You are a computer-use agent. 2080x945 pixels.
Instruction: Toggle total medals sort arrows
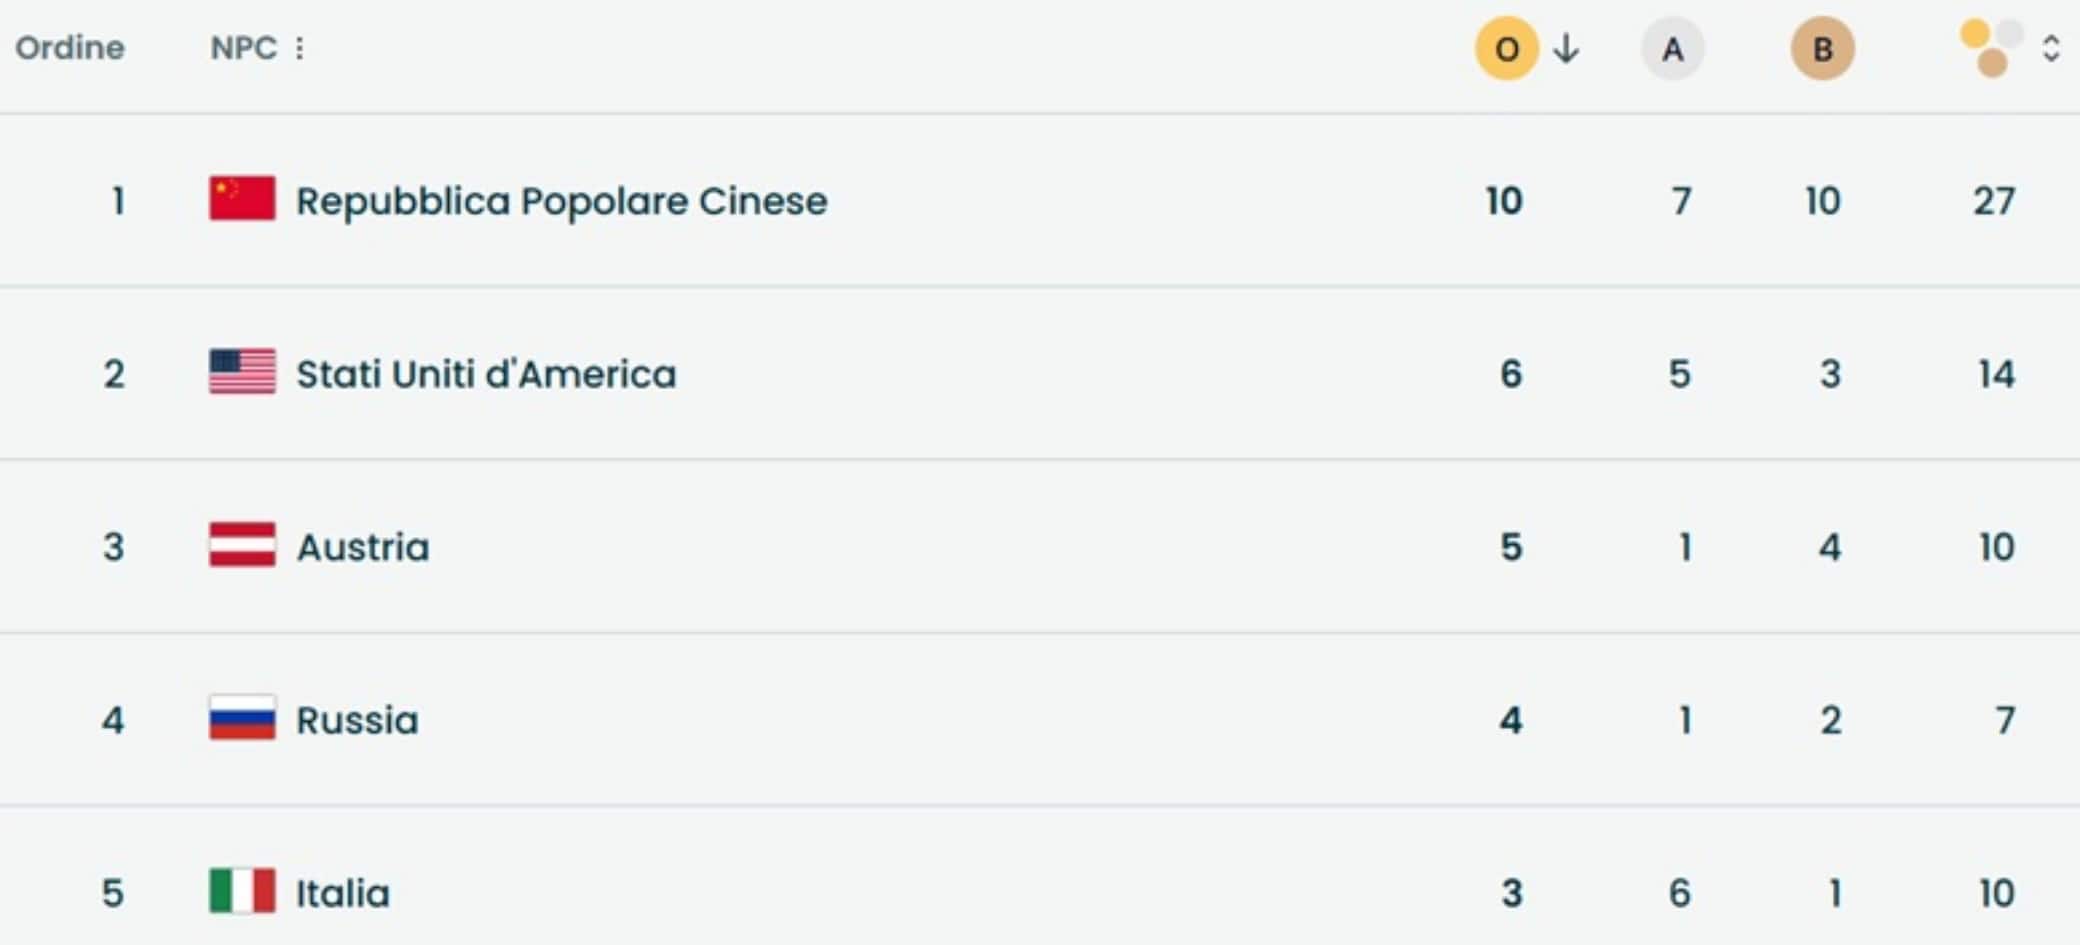(2051, 48)
